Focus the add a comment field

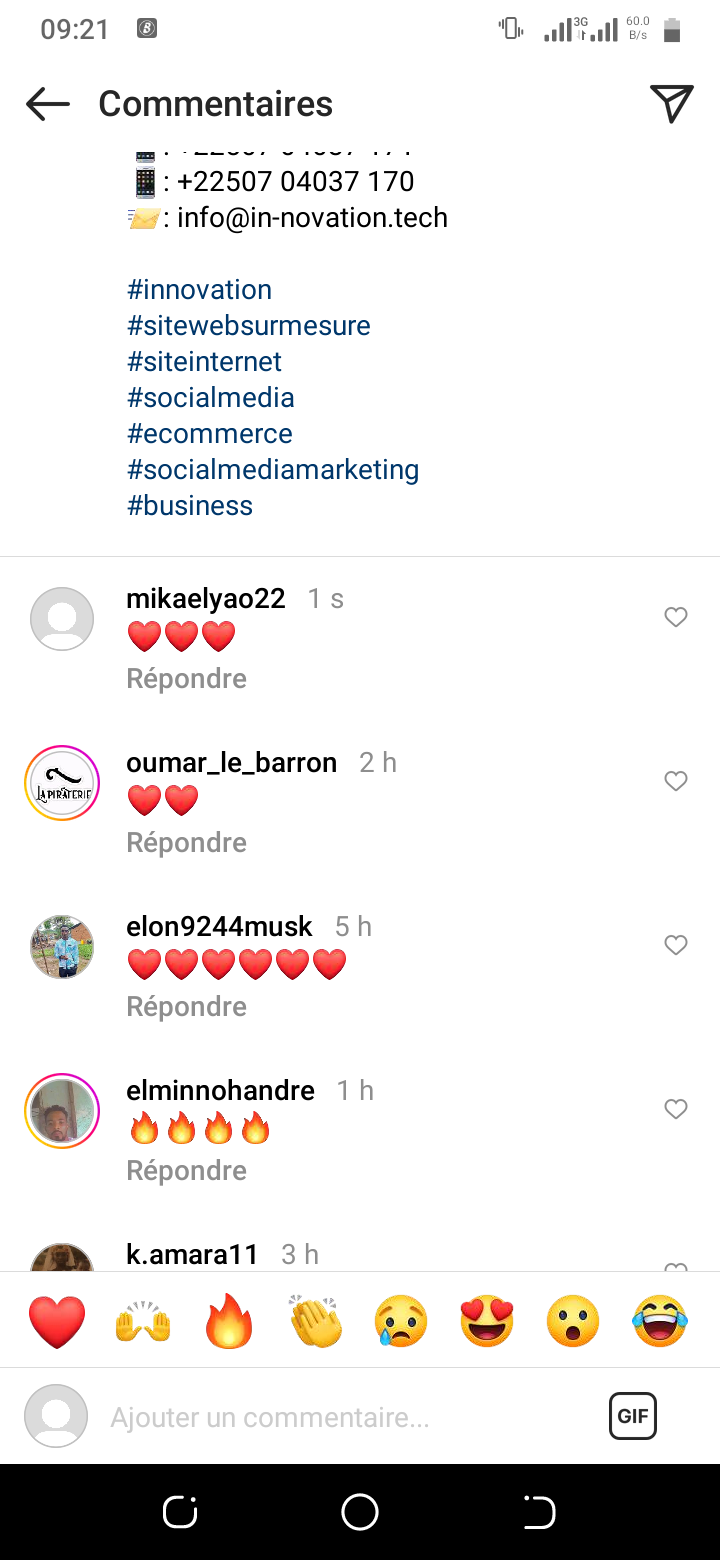pos(340,1417)
